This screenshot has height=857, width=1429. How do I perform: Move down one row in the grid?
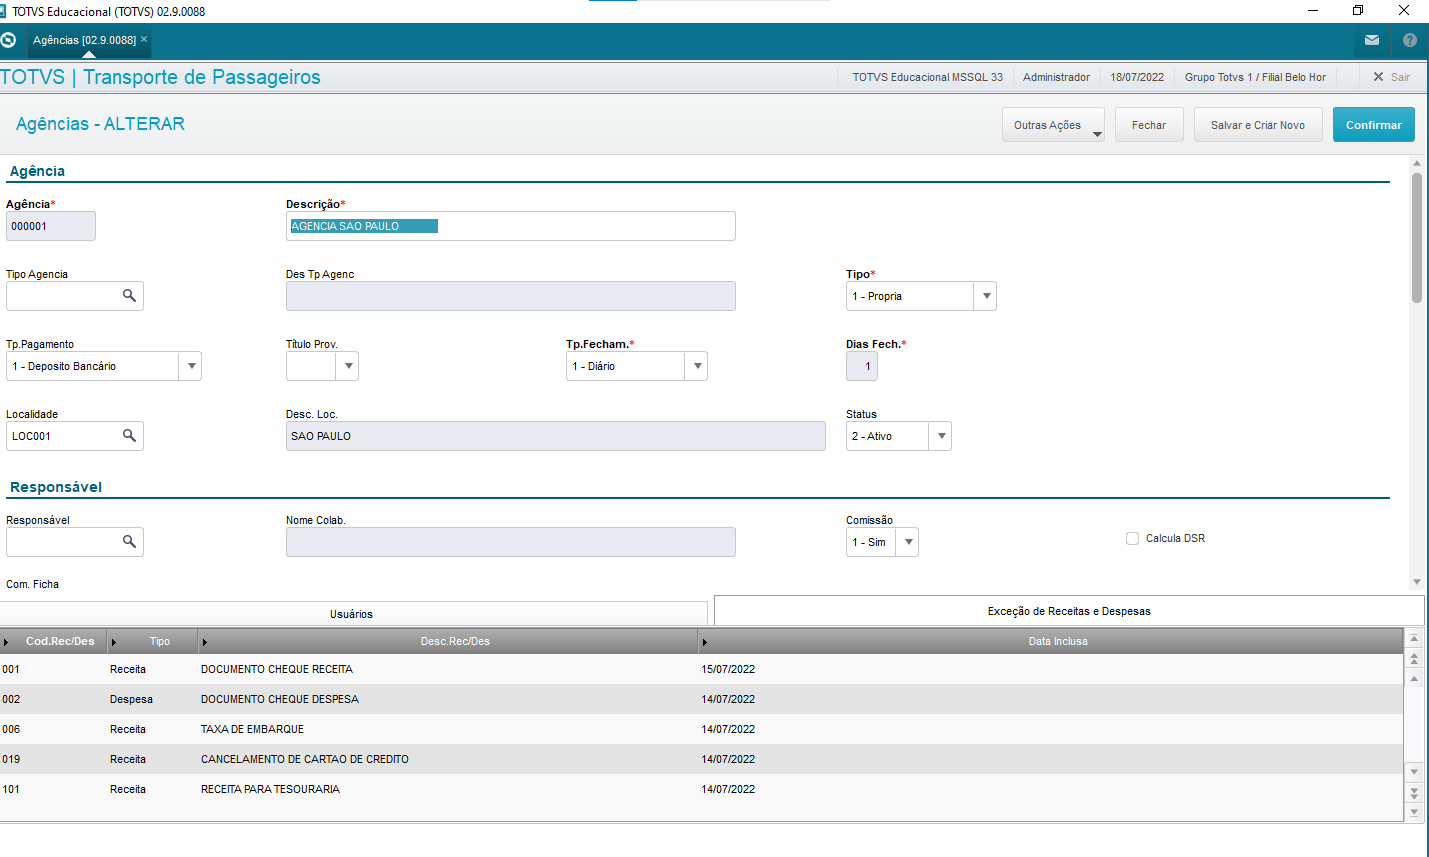tap(1414, 772)
